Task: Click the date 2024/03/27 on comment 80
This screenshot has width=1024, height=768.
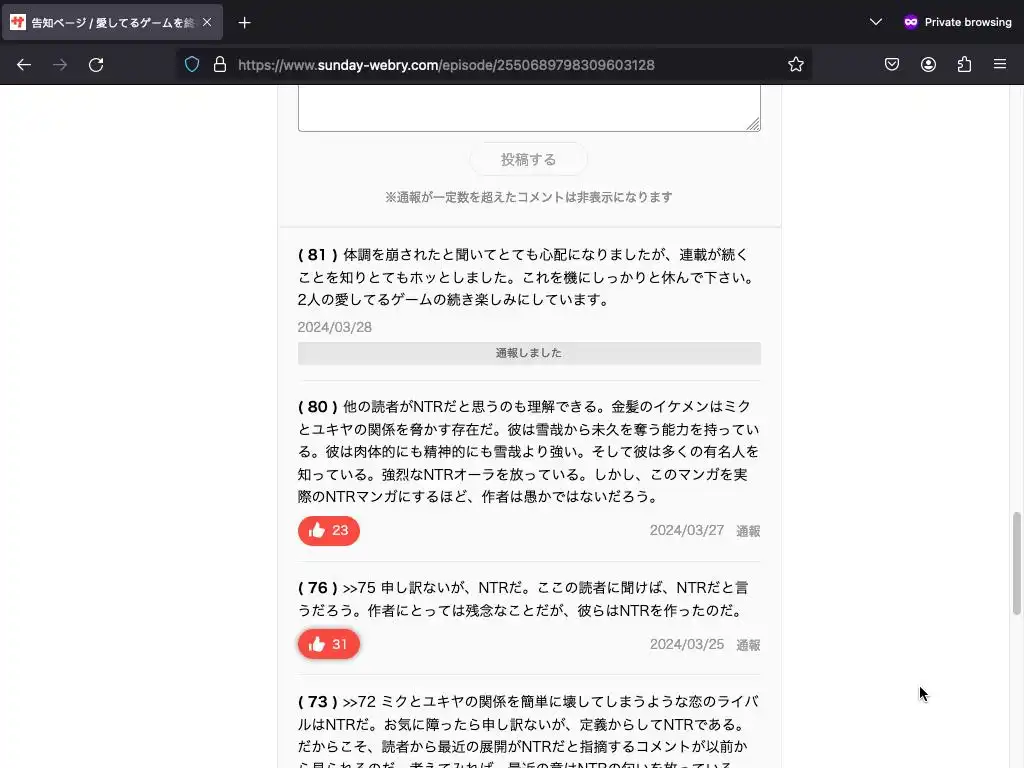Action: 687,530
